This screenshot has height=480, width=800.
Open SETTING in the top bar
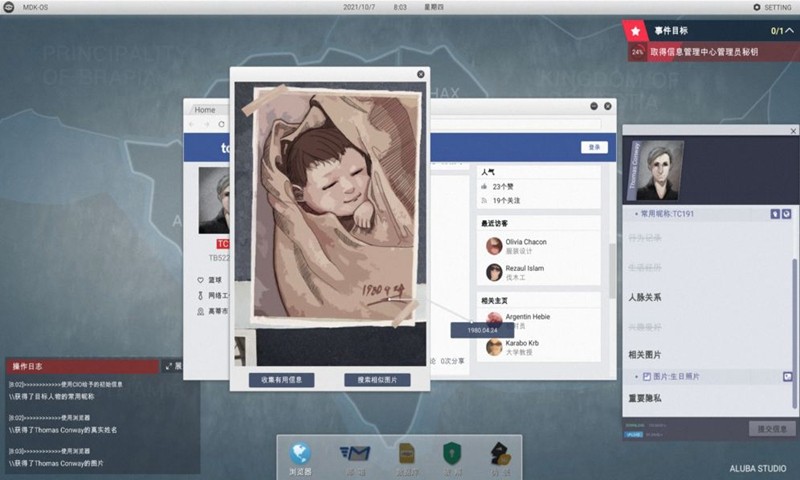pyautogui.click(x=771, y=7)
